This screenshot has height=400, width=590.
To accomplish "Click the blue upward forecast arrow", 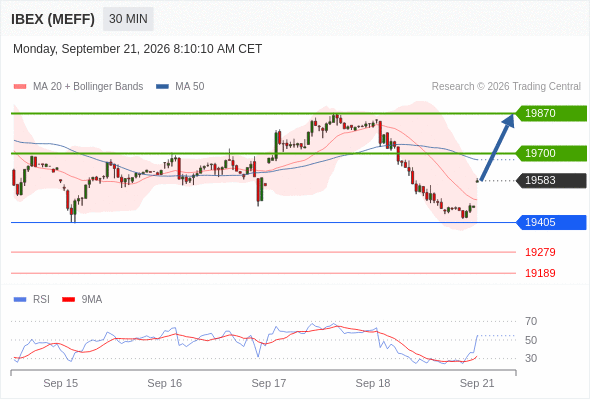I will pos(497,148).
